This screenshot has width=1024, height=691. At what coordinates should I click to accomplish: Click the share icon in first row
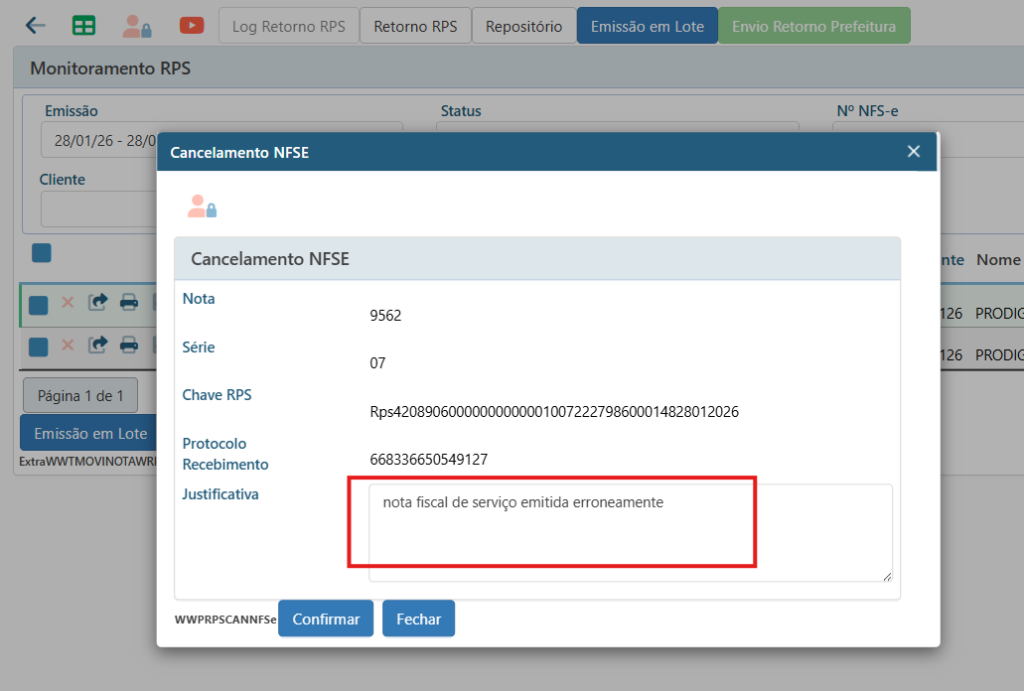tap(98, 303)
